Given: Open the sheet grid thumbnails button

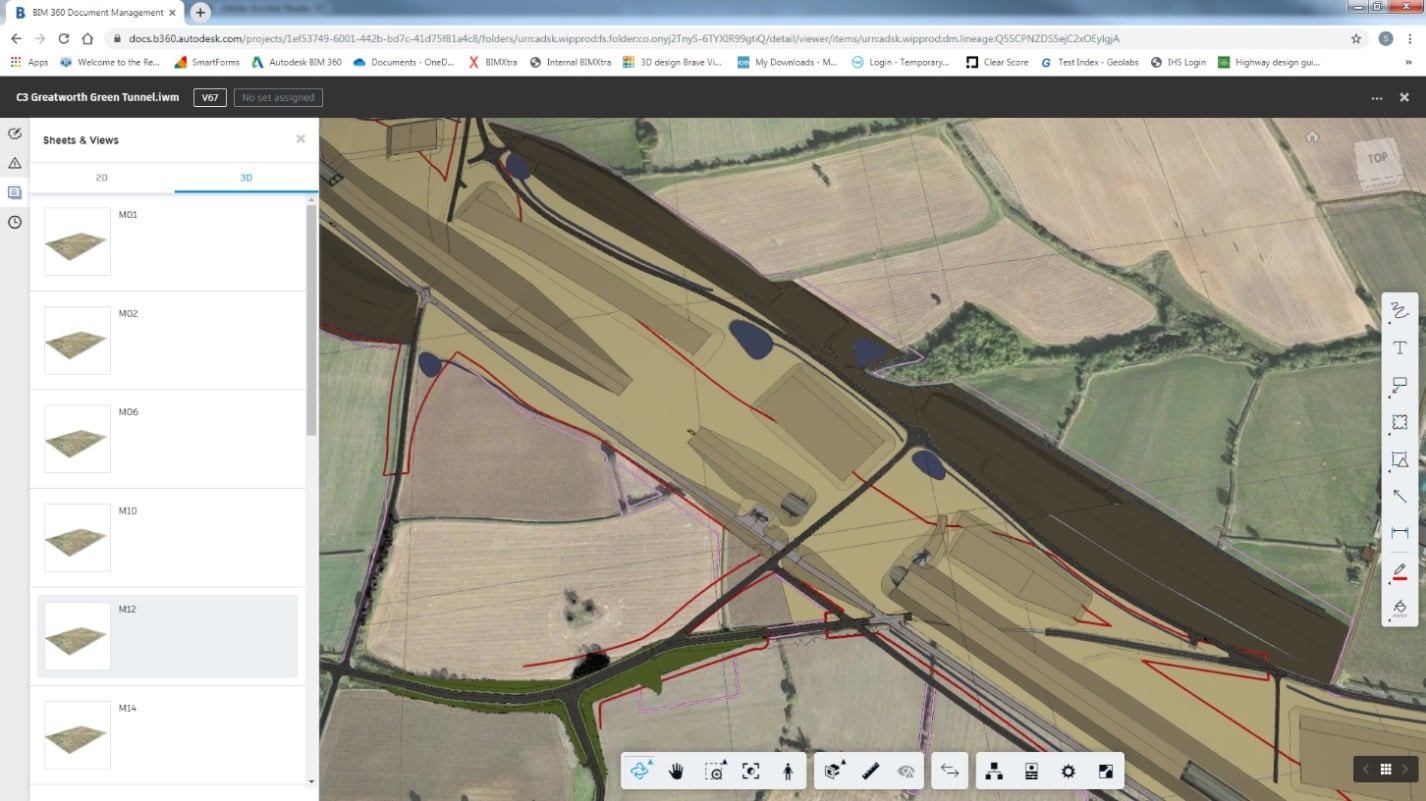Looking at the screenshot, I should 1385,769.
